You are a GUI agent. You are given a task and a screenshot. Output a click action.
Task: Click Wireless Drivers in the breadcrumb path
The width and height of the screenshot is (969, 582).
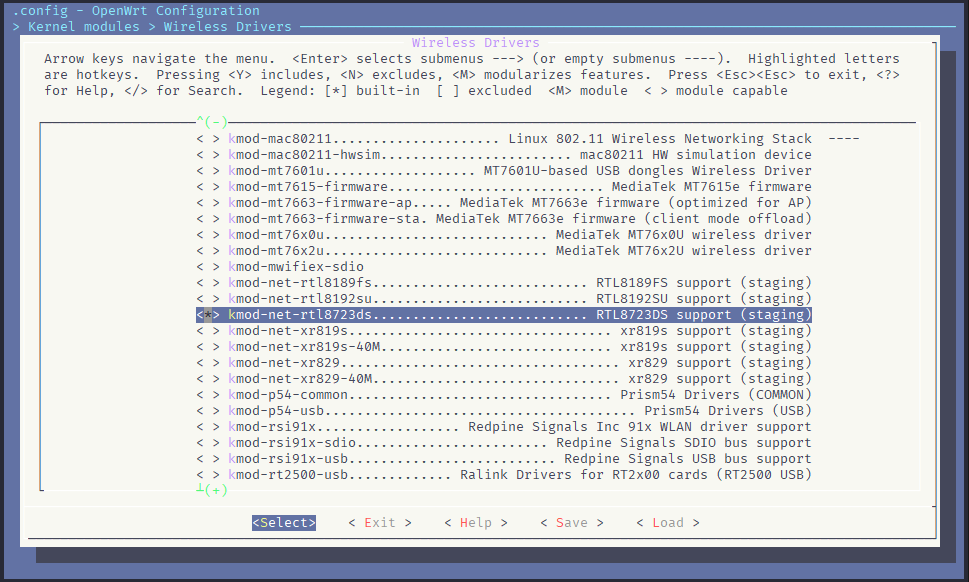(228, 27)
